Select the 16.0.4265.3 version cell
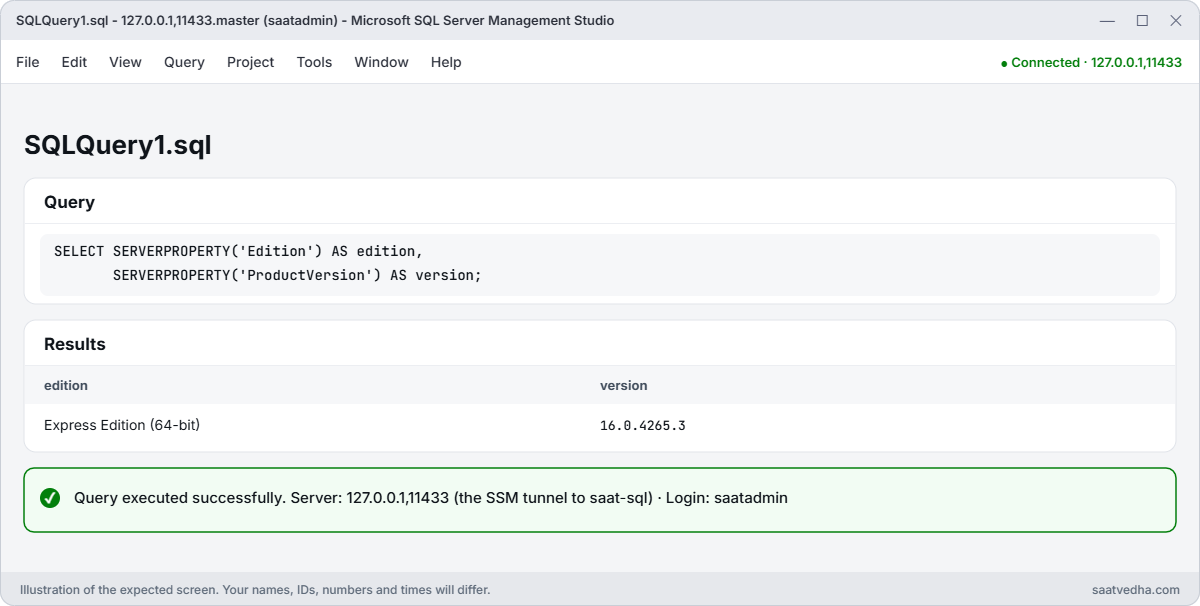1200x606 pixels. [642, 426]
